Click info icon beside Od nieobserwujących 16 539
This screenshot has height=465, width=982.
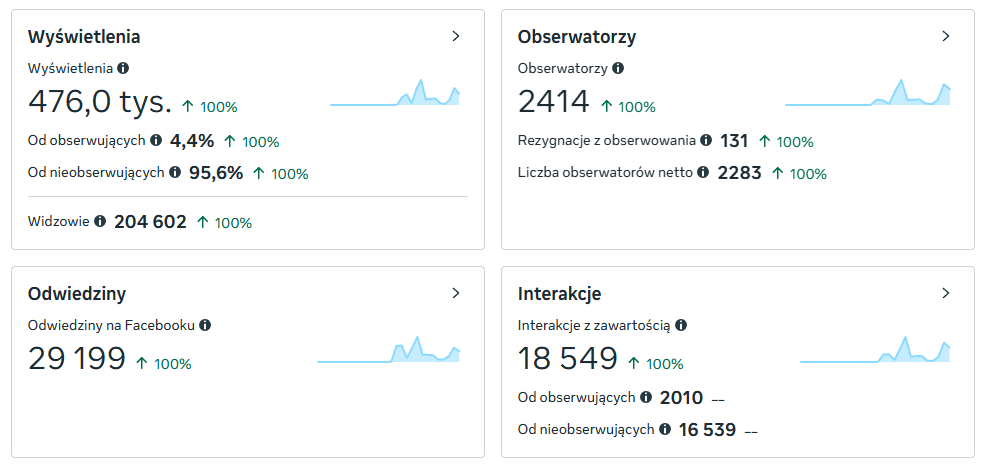click(x=664, y=429)
